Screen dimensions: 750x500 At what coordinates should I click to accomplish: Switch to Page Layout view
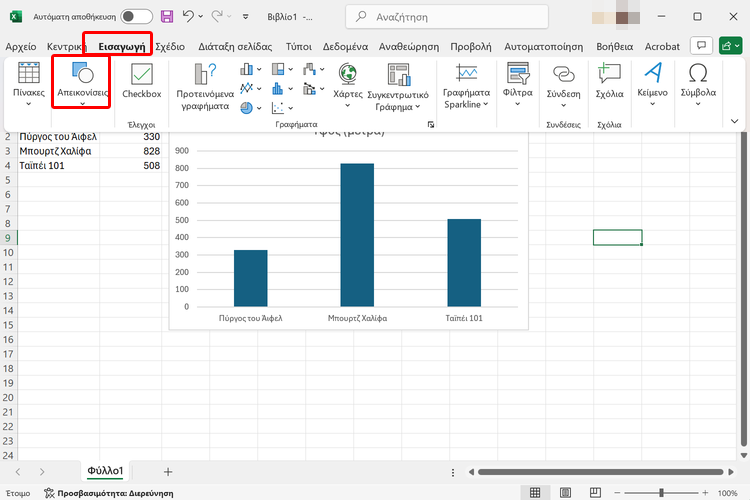click(x=565, y=492)
